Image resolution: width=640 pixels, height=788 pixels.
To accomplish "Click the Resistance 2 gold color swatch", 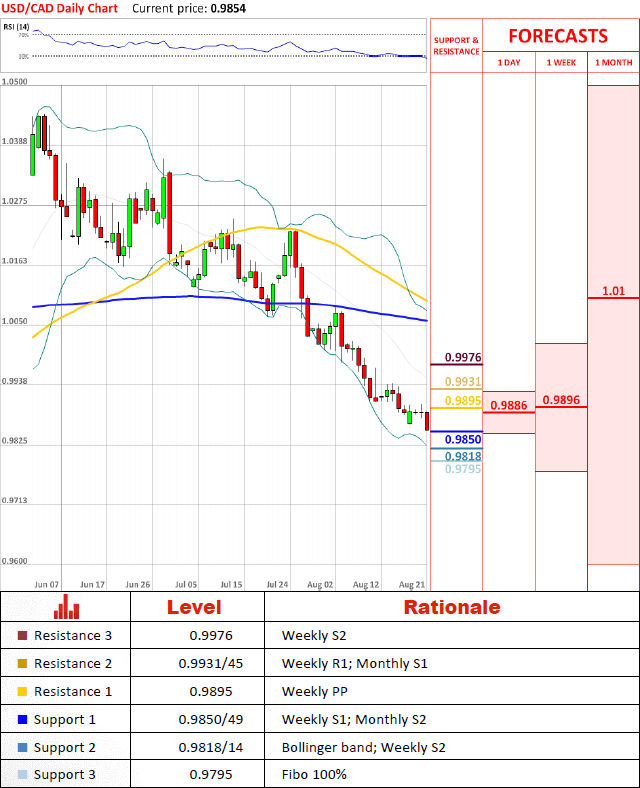I will pyautogui.click(x=22, y=663).
